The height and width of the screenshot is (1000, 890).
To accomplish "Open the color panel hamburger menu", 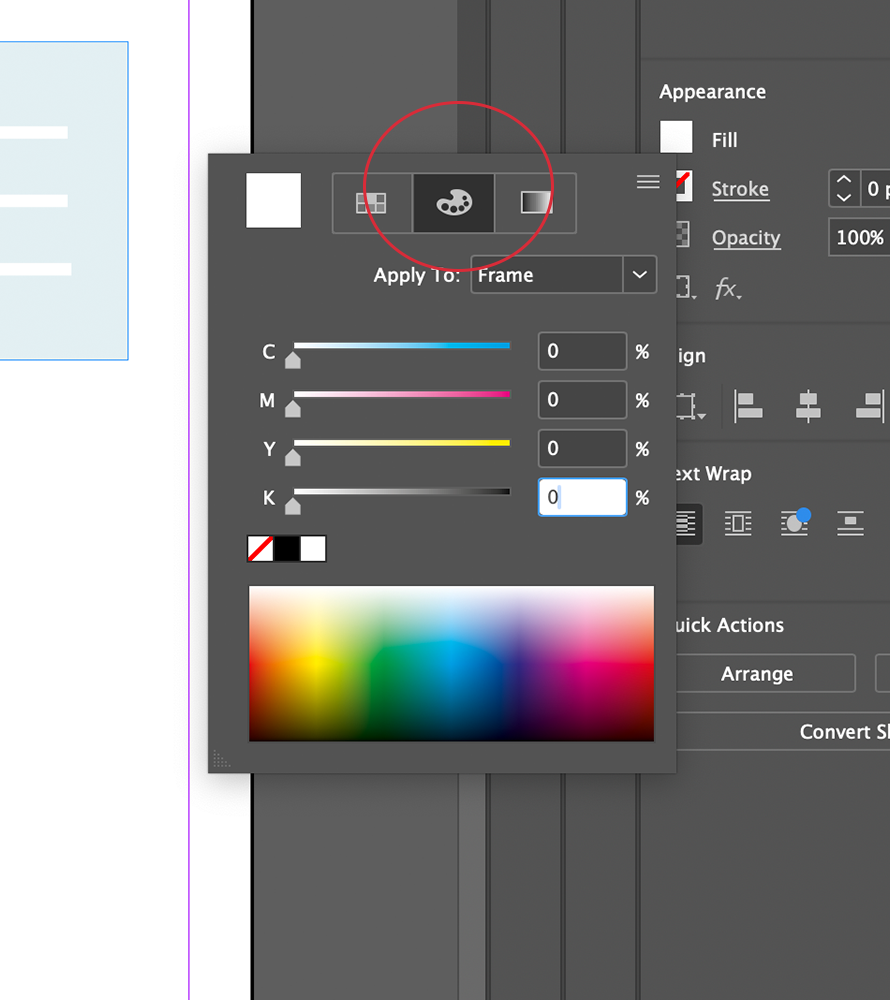I will click(648, 182).
